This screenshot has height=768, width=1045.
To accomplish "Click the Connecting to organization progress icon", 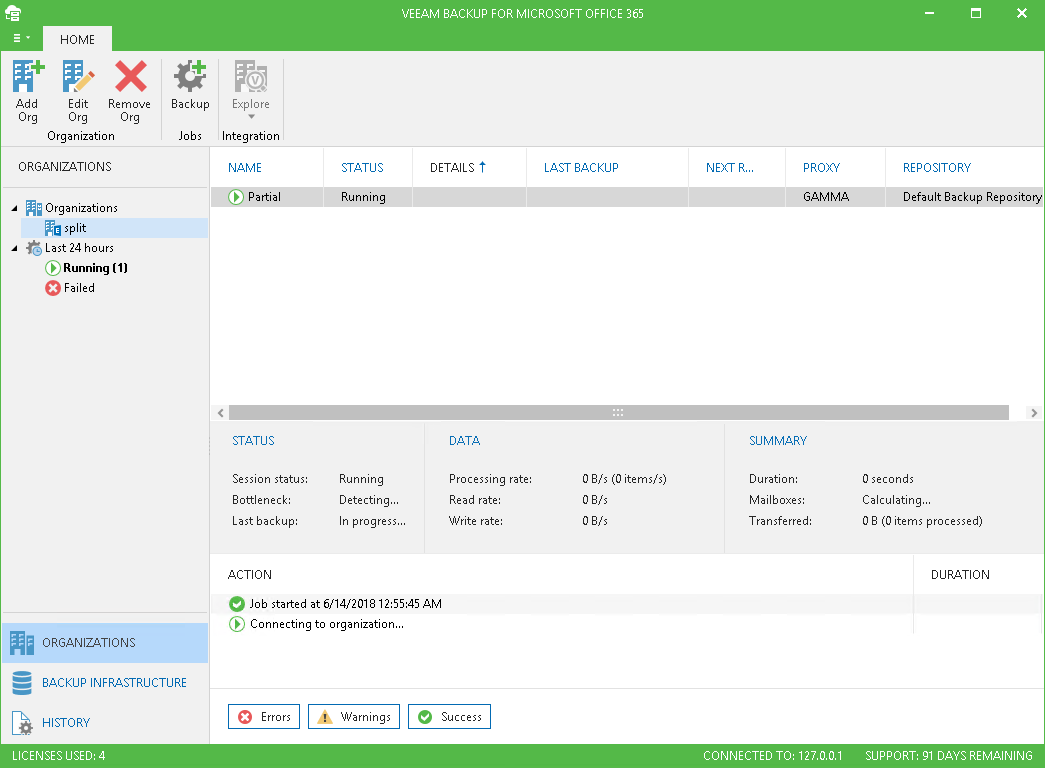I will point(237,624).
